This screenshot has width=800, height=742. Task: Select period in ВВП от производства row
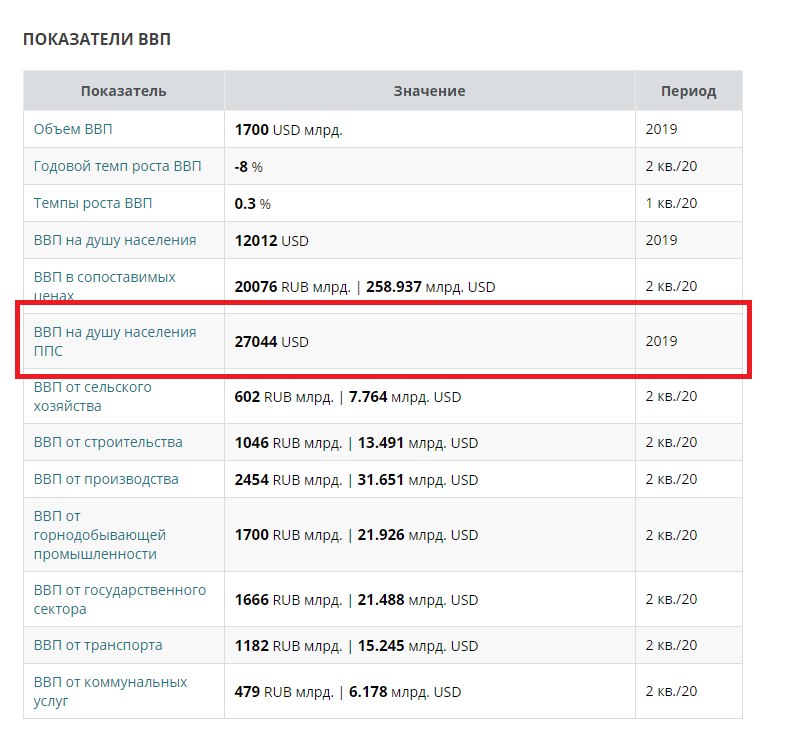[x=671, y=479]
